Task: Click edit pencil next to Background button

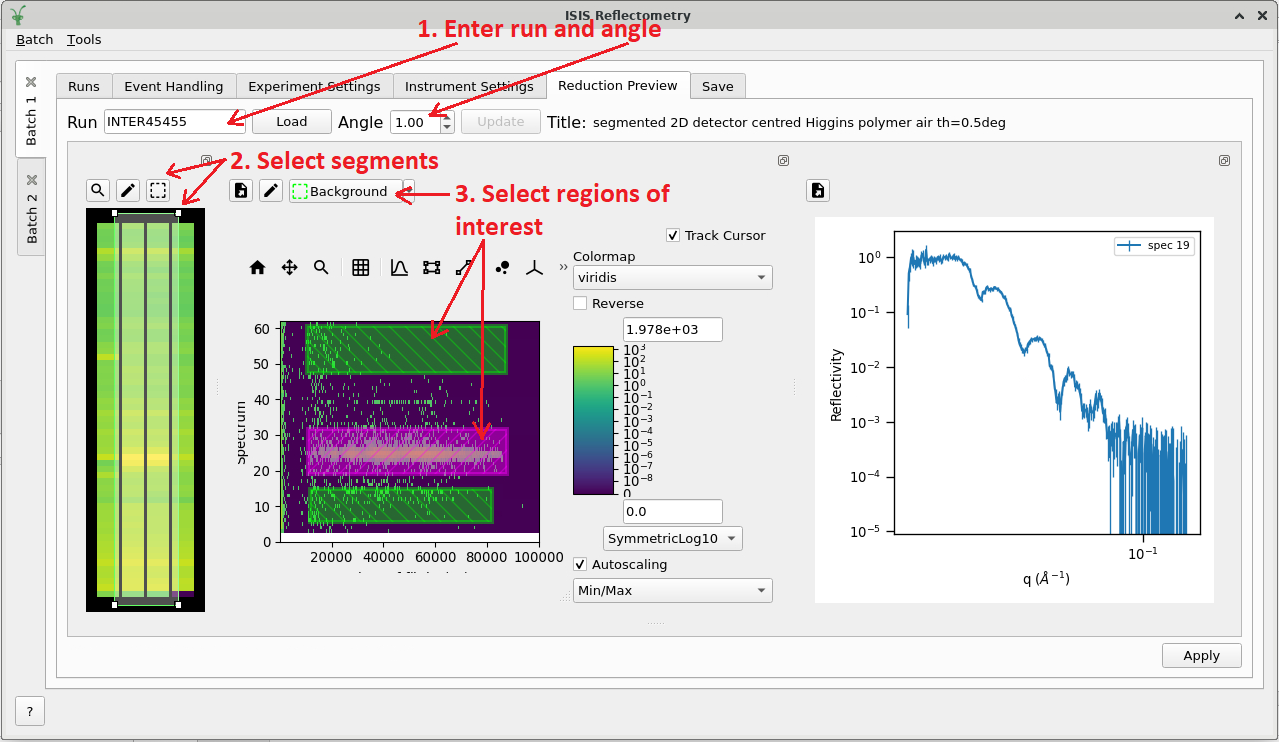Action: [x=271, y=191]
